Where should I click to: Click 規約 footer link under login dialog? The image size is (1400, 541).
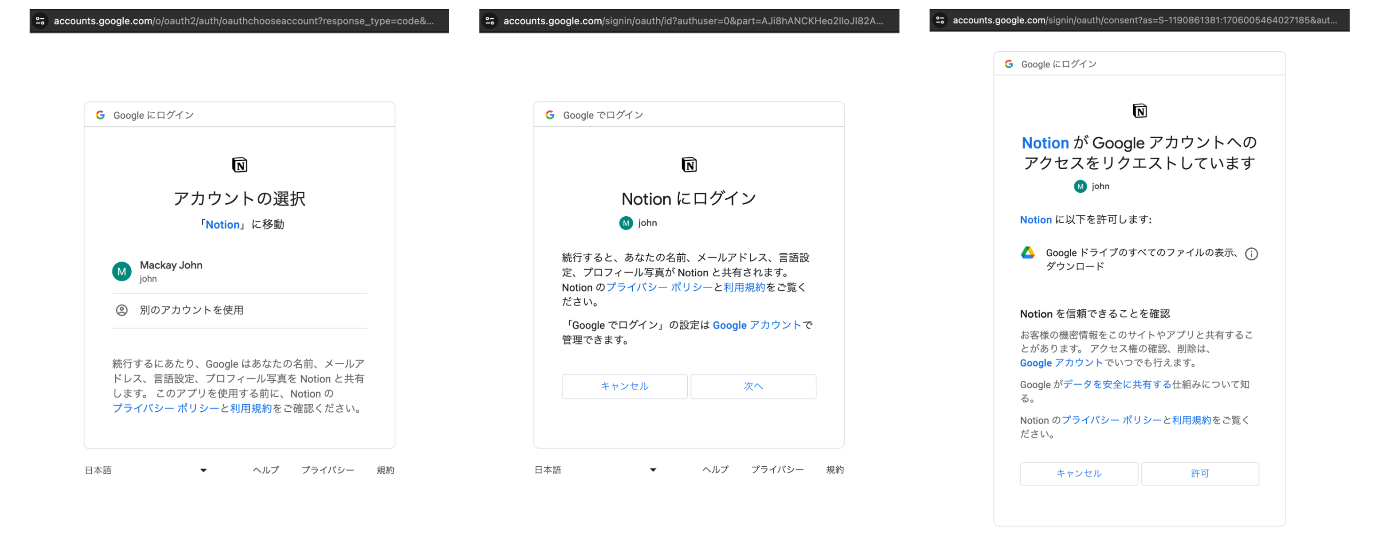(835, 470)
